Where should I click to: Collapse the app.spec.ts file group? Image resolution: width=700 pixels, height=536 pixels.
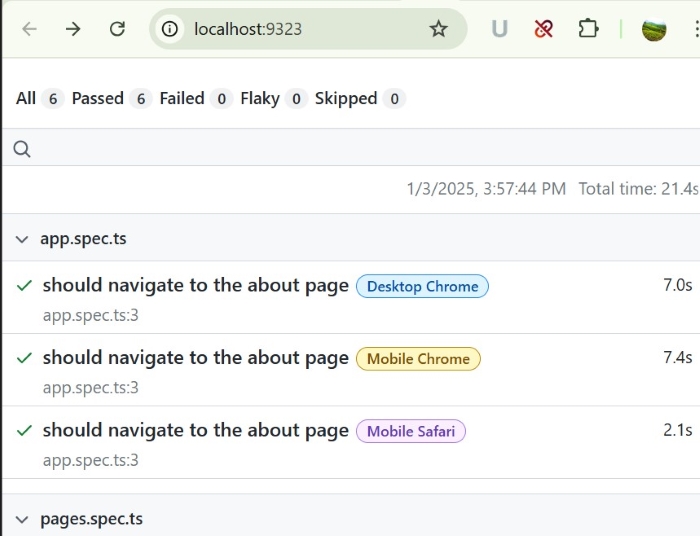(22, 239)
